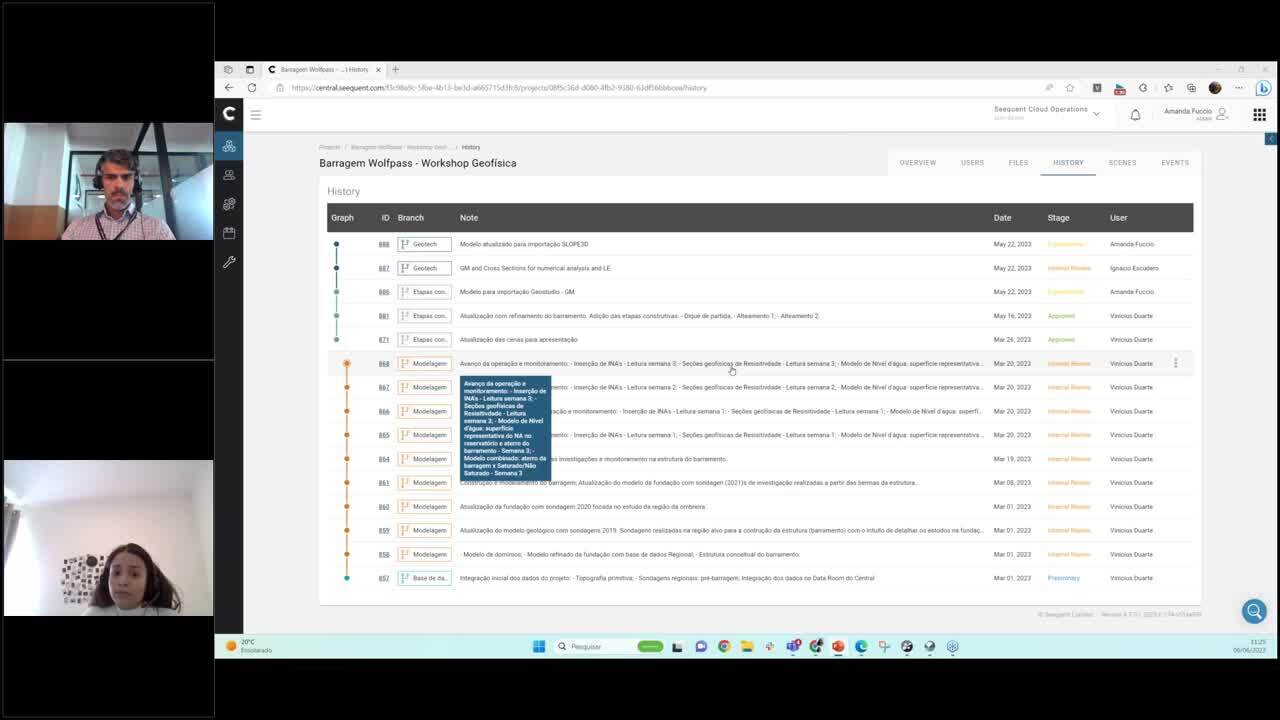Screen dimensions: 1280x720
Task: Switch to the Scenes tab
Action: 1122,163
